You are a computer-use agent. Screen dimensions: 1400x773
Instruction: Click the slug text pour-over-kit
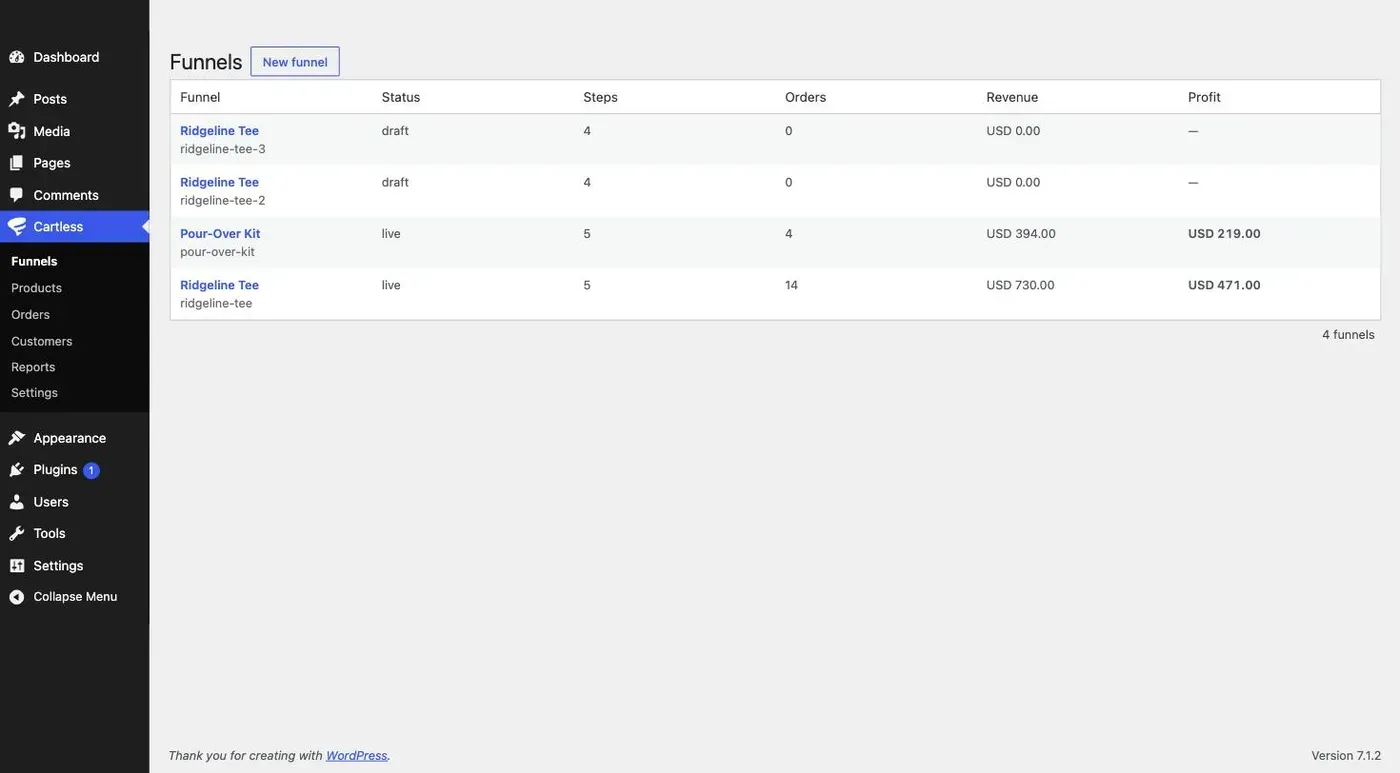tap(217, 252)
